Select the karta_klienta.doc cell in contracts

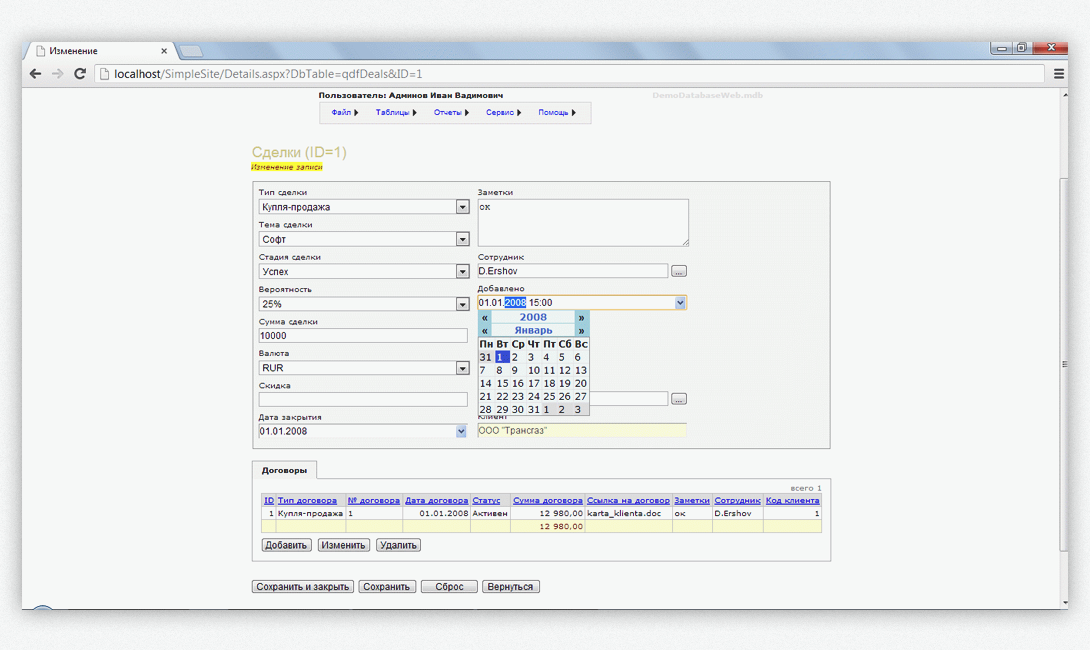pyautogui.click(x=628, y=514)
